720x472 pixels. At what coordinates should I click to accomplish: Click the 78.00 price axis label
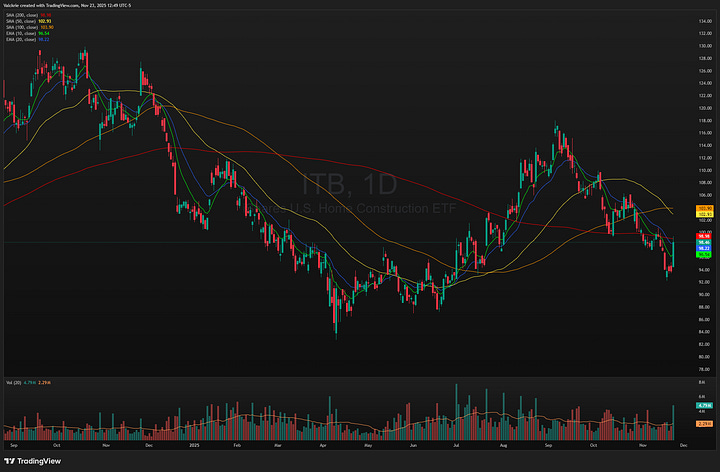tap(705, 369)
